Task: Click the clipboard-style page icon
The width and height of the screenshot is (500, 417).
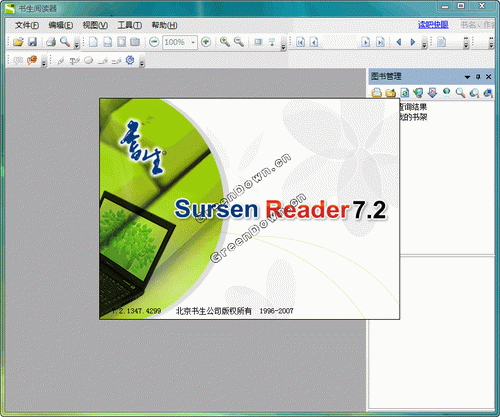Action: point(135,42)
